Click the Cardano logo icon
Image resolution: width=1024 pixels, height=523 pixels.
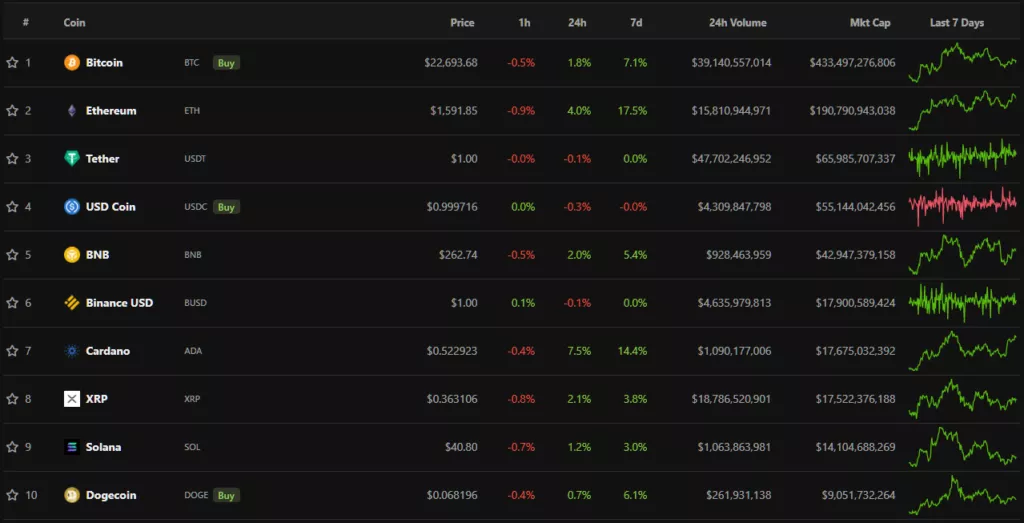72,351
